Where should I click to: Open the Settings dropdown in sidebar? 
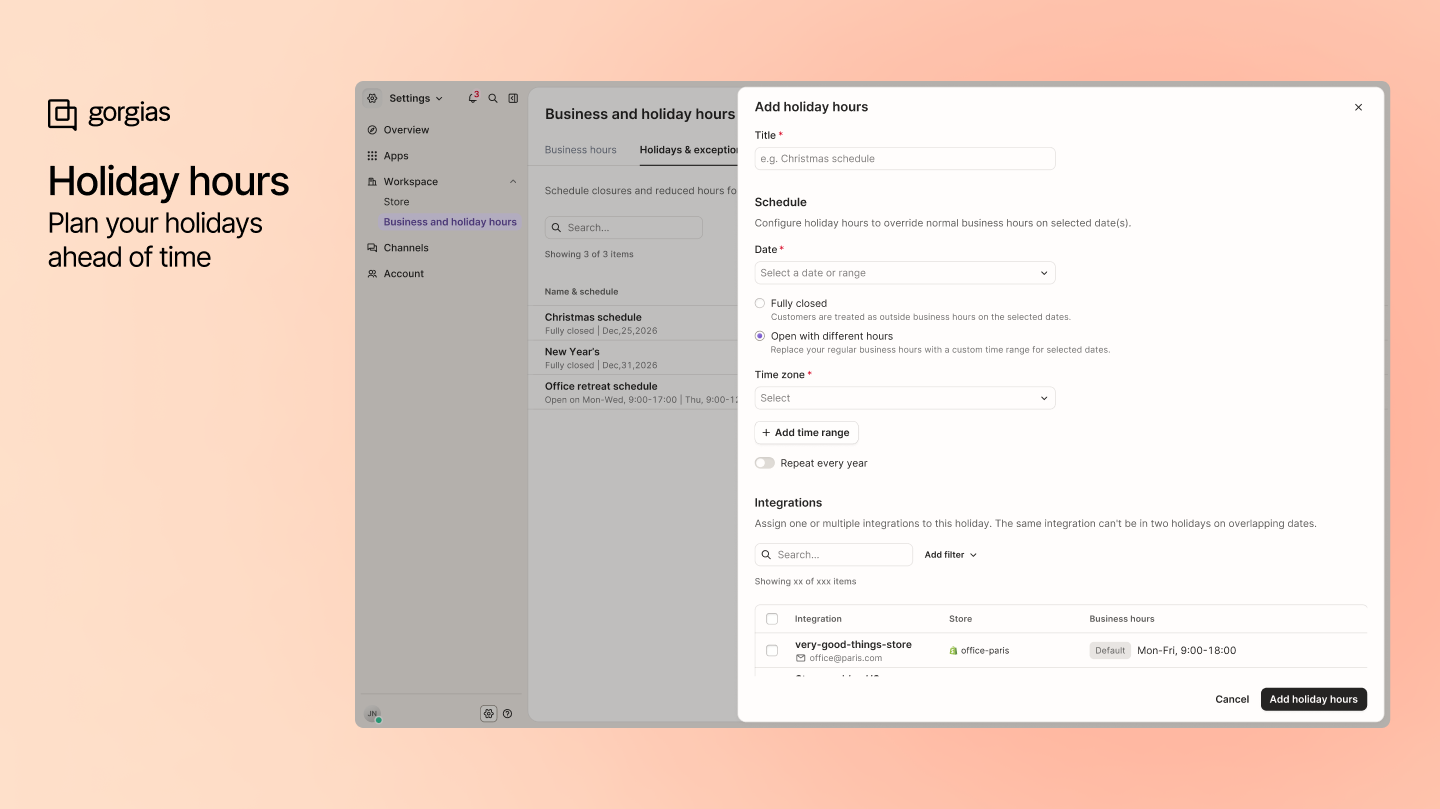[x=416, y=98]
